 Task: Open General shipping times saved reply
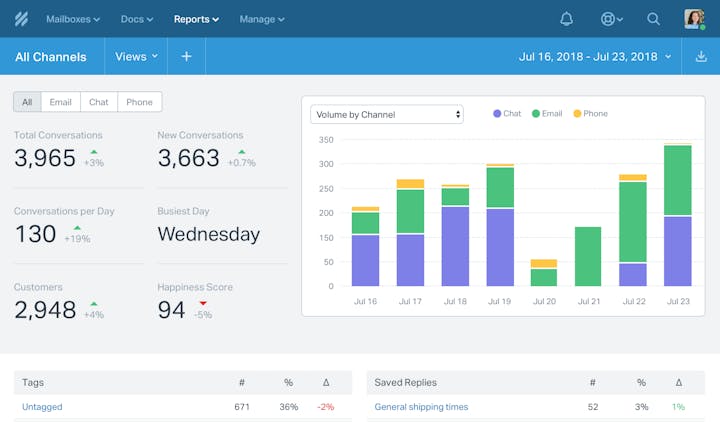(421, 407)
